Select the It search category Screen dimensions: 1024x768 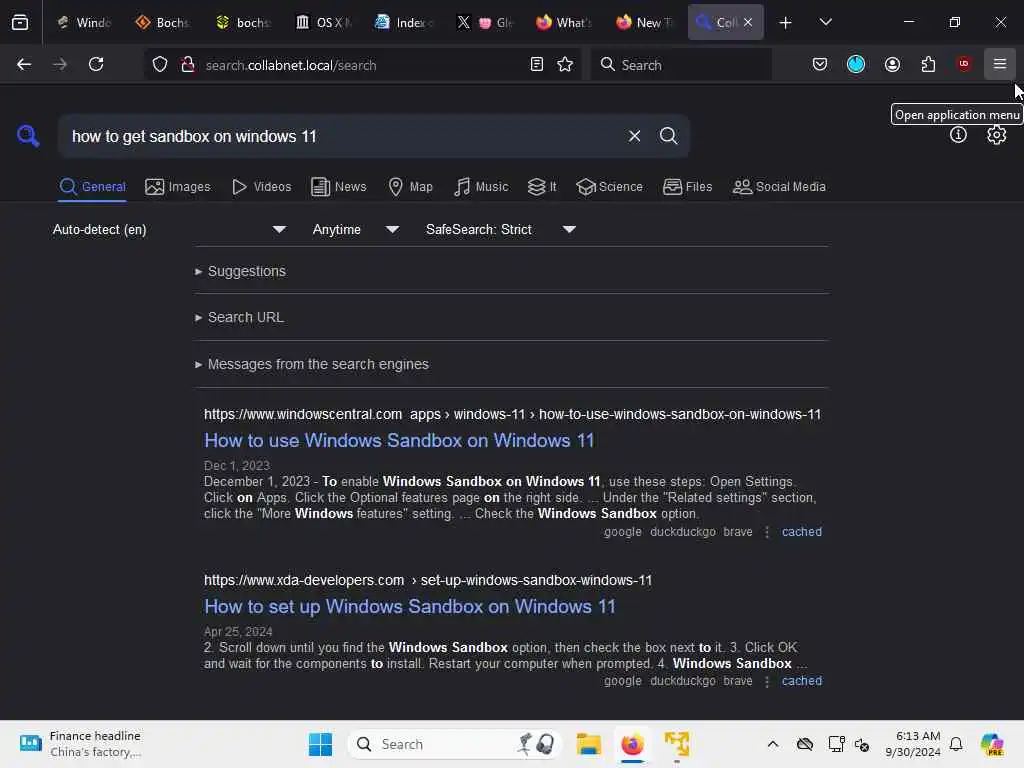(x=542, y=187)
